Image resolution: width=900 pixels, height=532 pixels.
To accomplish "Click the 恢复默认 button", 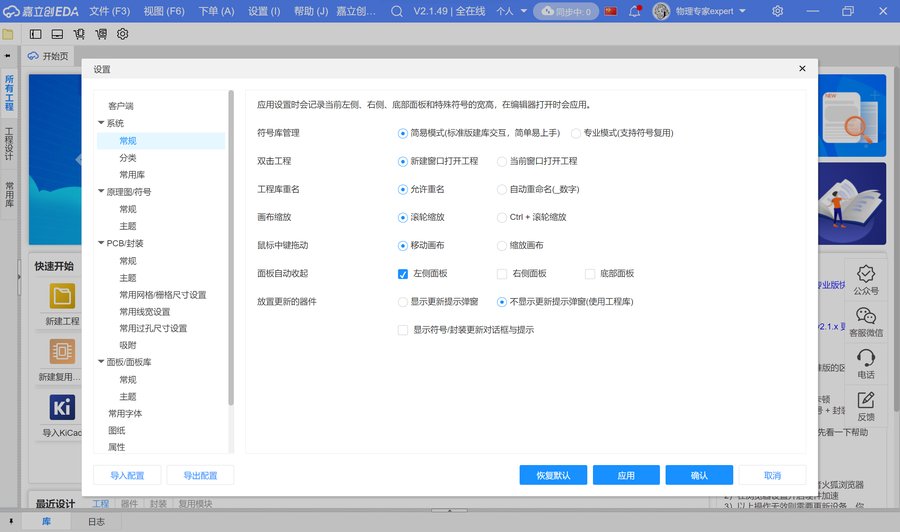I will click(x=553, y=475).
